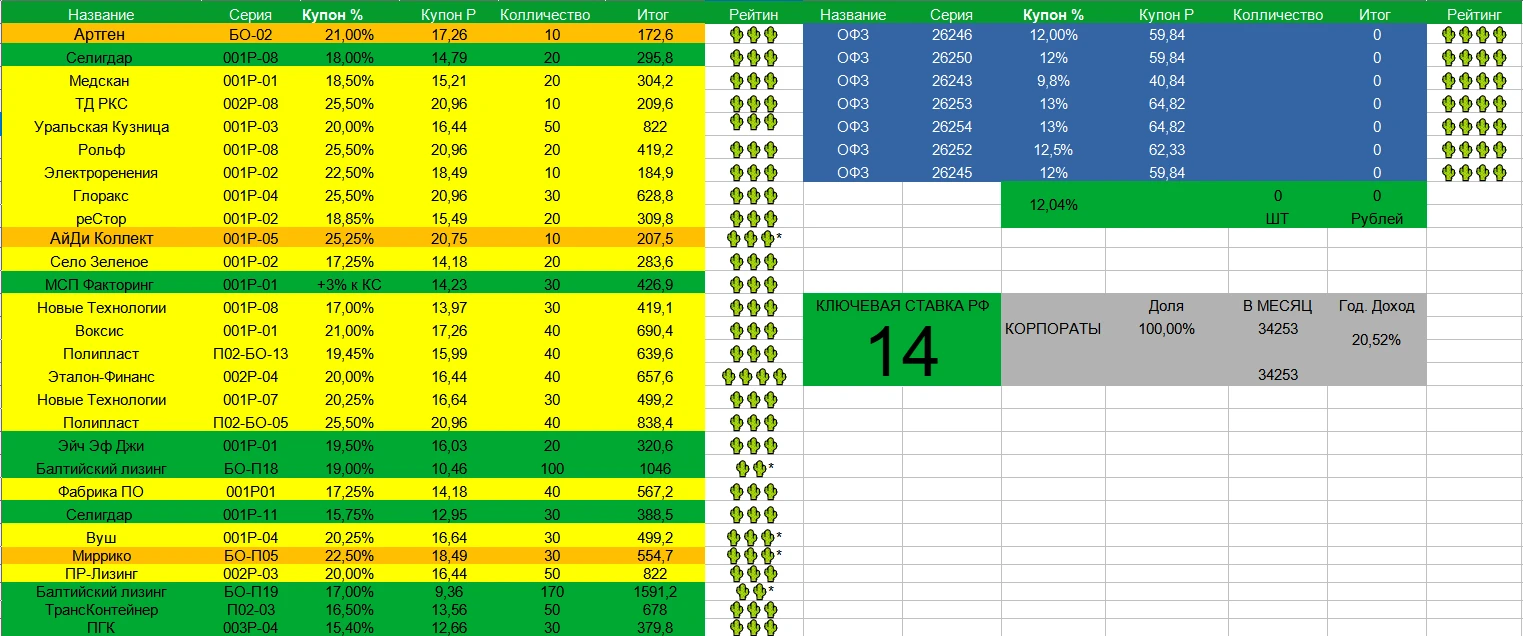Click the total cell 172,6

pos(656,34)
